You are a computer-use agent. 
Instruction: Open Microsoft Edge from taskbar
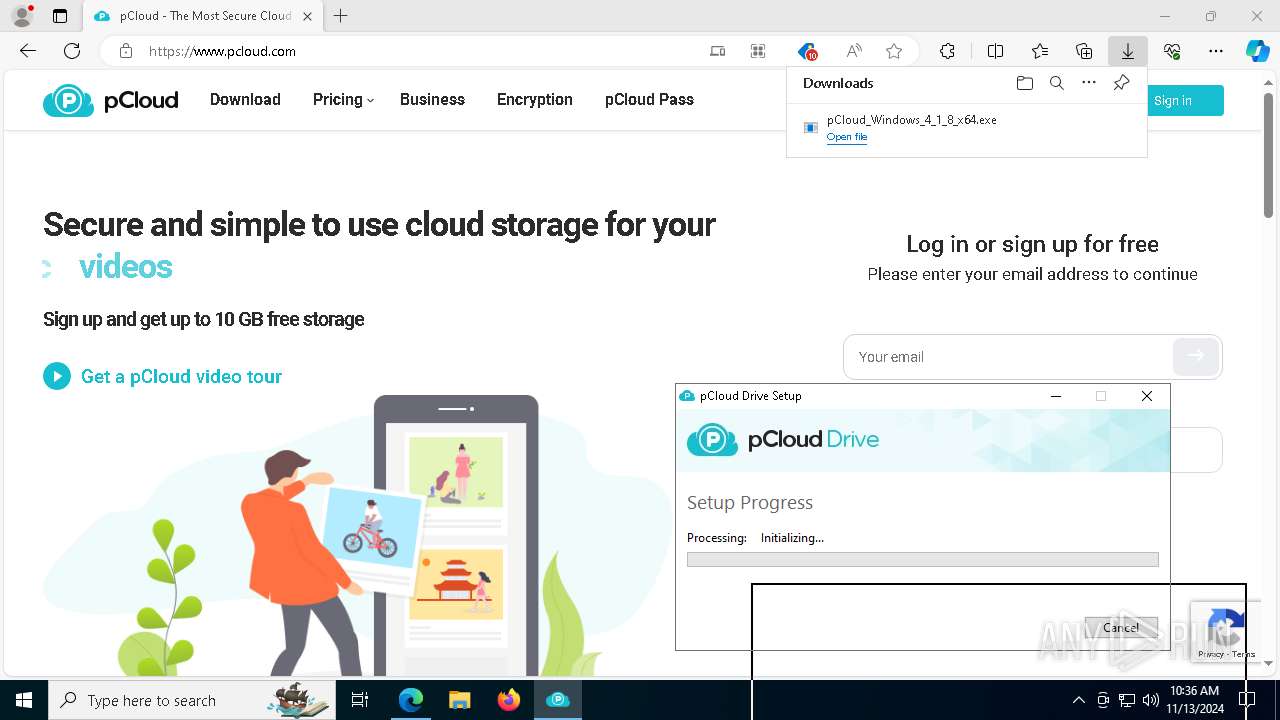click(x=411, y=700)
